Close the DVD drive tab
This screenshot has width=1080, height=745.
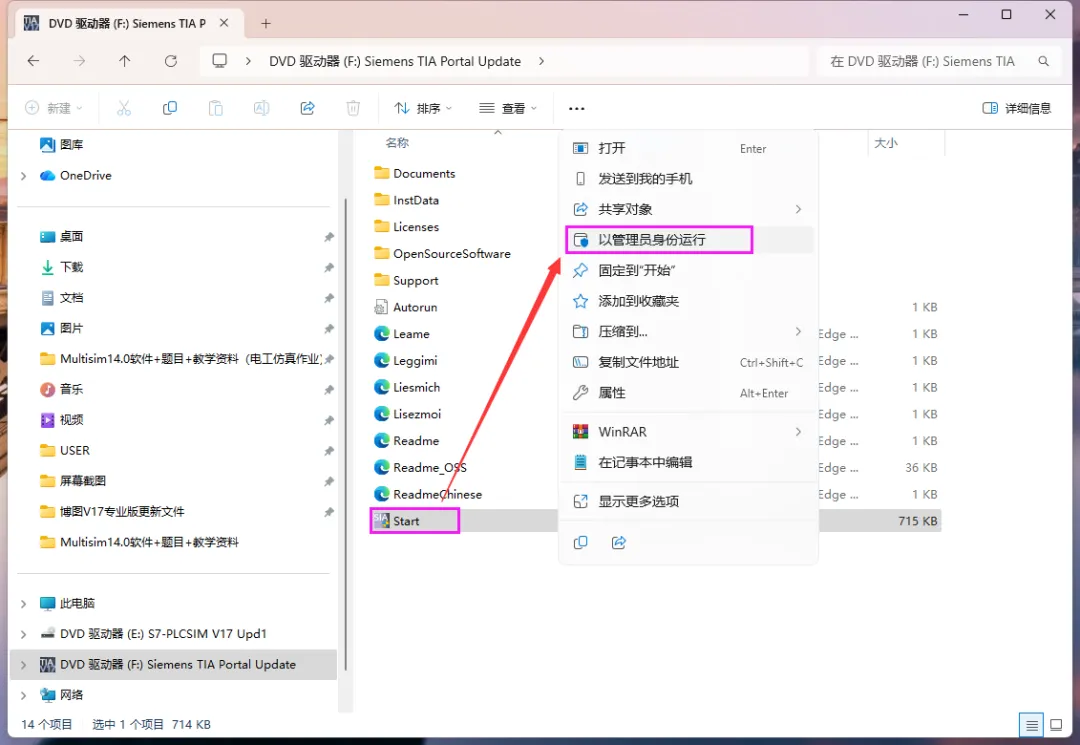point(225,23)
